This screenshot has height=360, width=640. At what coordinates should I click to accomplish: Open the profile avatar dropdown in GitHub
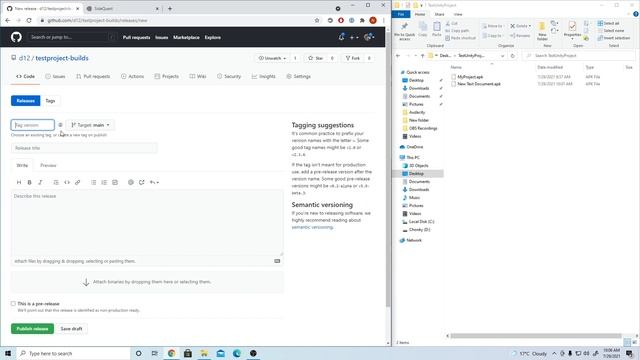(x=369, y=37)
